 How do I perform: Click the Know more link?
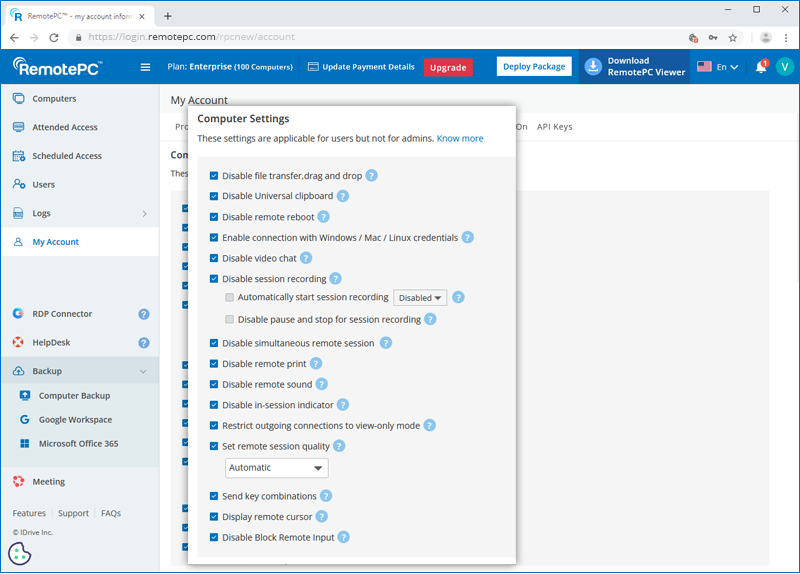pos(460,138)
